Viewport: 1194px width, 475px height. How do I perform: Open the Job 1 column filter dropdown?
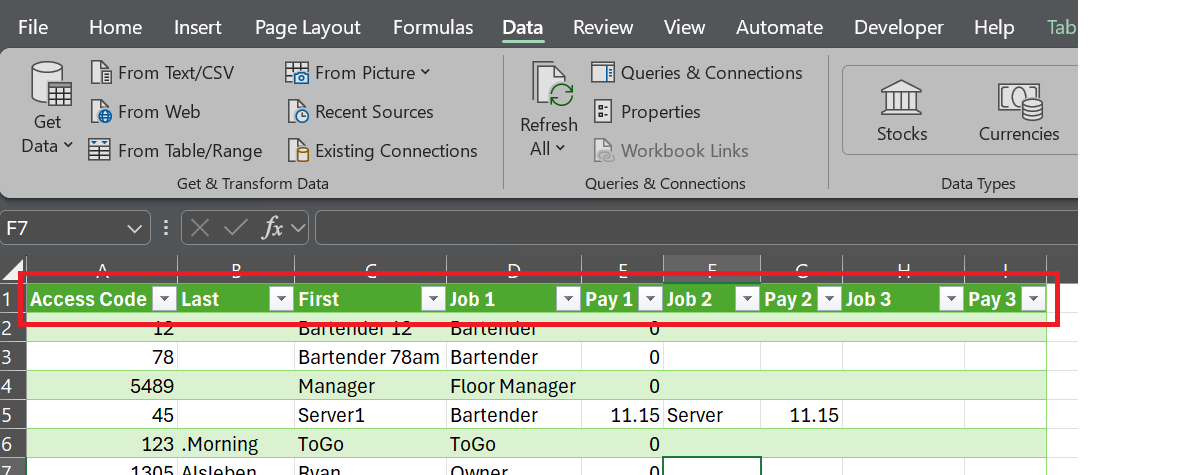pyautogui.click(x=567, y=299)
